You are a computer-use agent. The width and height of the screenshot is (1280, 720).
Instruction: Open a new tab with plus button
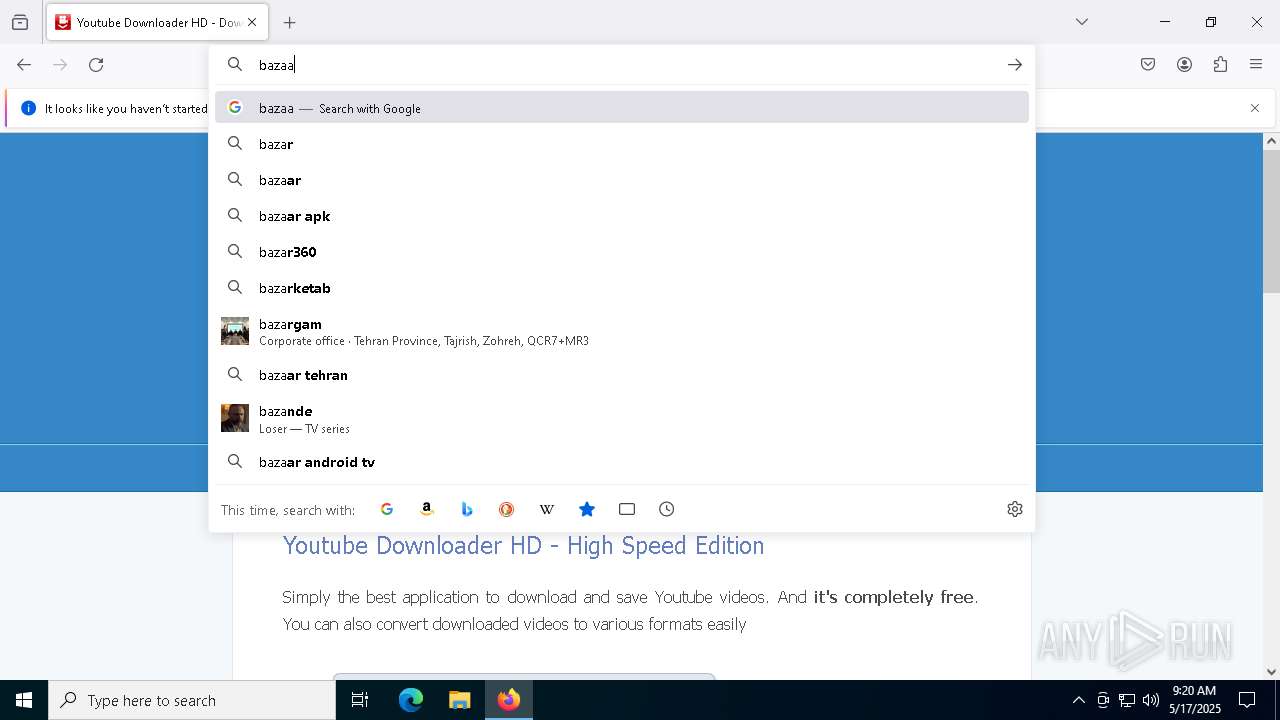click(x=290, y=22)
